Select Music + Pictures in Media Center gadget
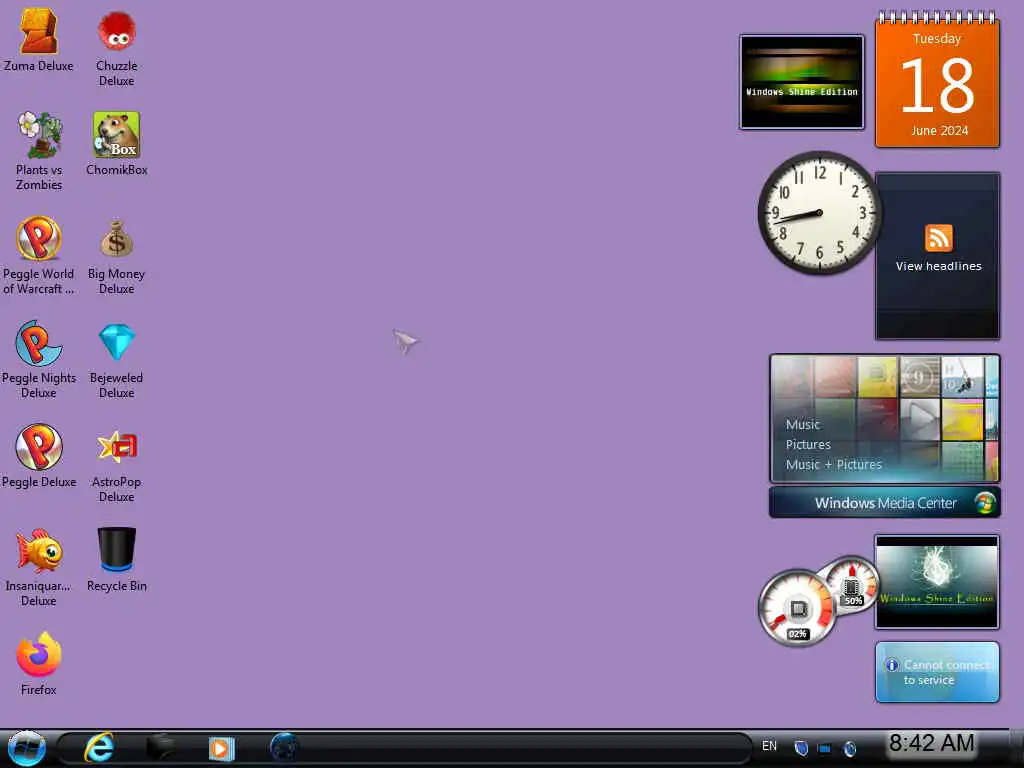Viewport: 1024px width, 768px height. tap(833, 464)
